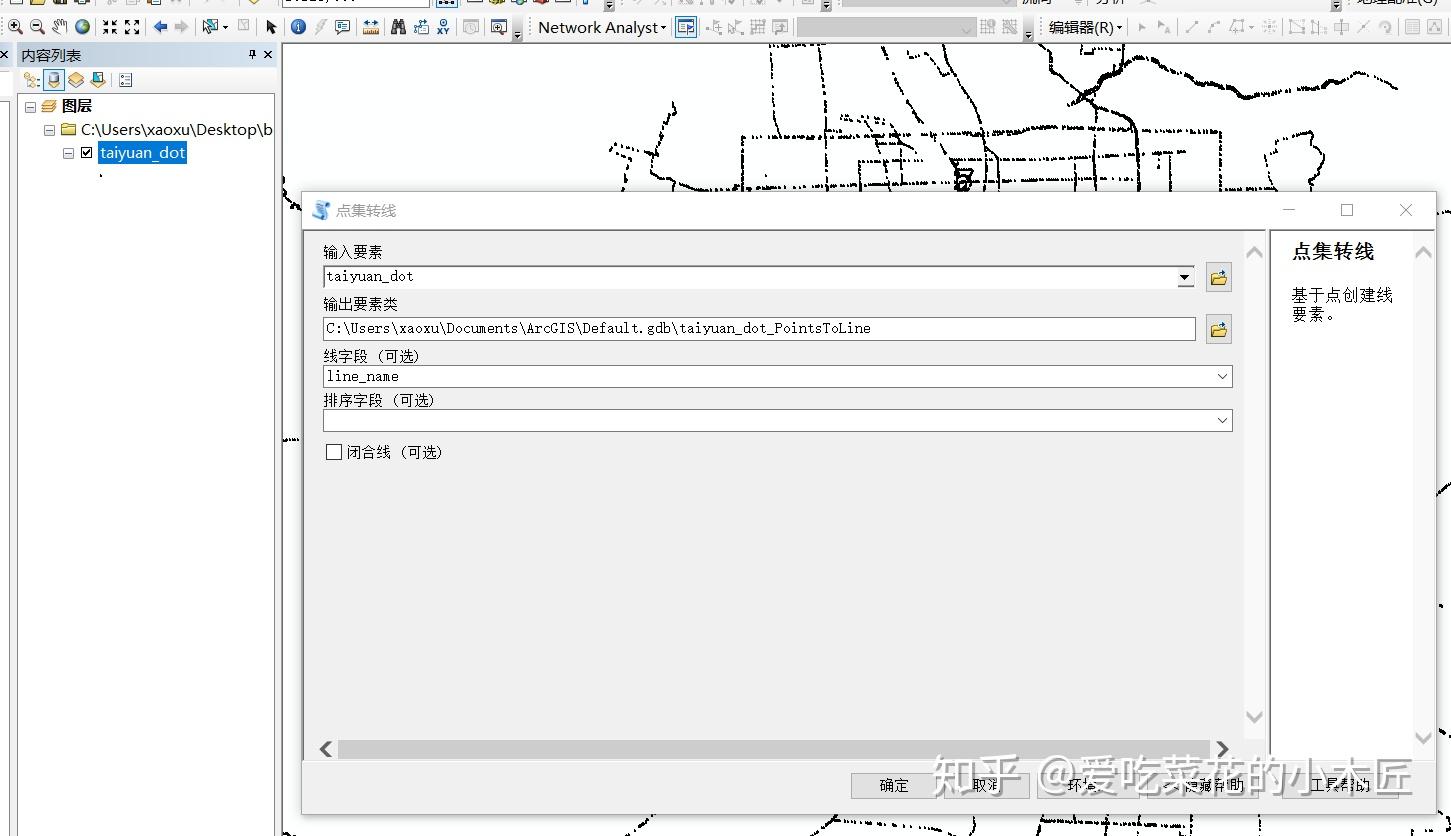Select the Identify tool
The width and height of the screenshot is (1451, 836).
pyautogui.click(x=299, y=26)
